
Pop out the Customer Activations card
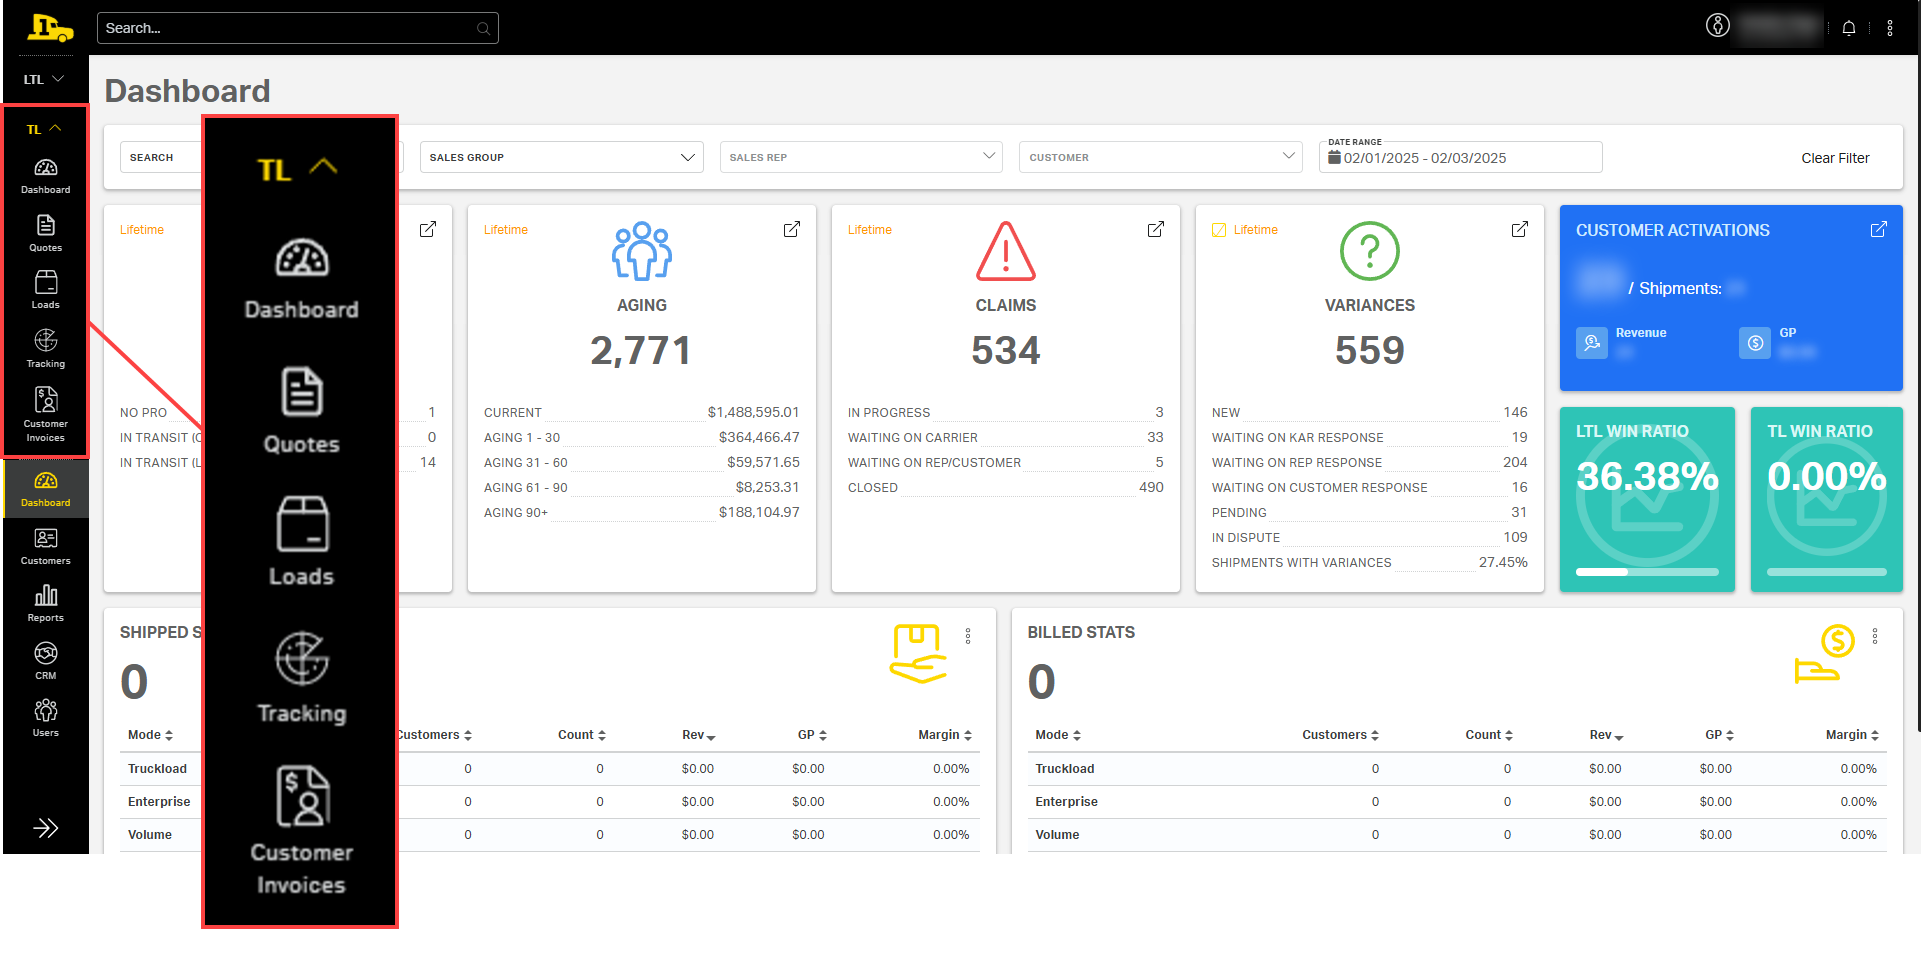click(x=1878, y=230)
